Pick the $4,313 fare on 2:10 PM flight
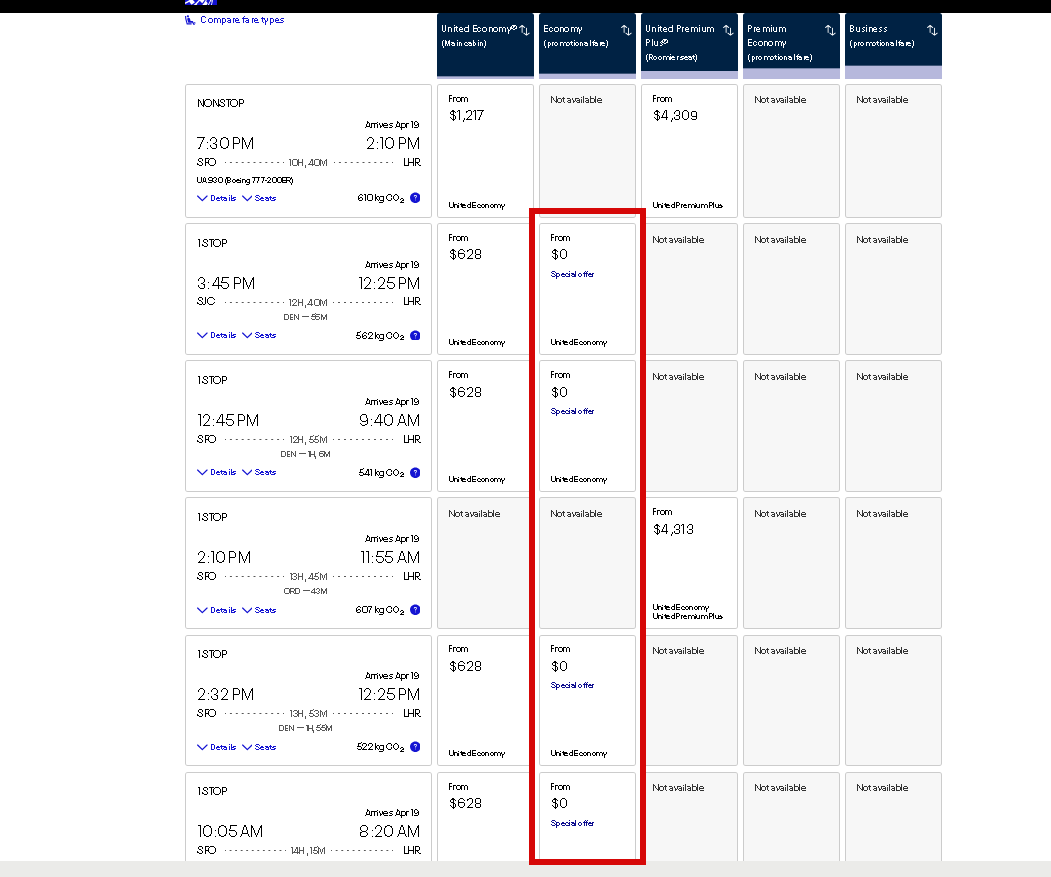 [x=689, y=562]
